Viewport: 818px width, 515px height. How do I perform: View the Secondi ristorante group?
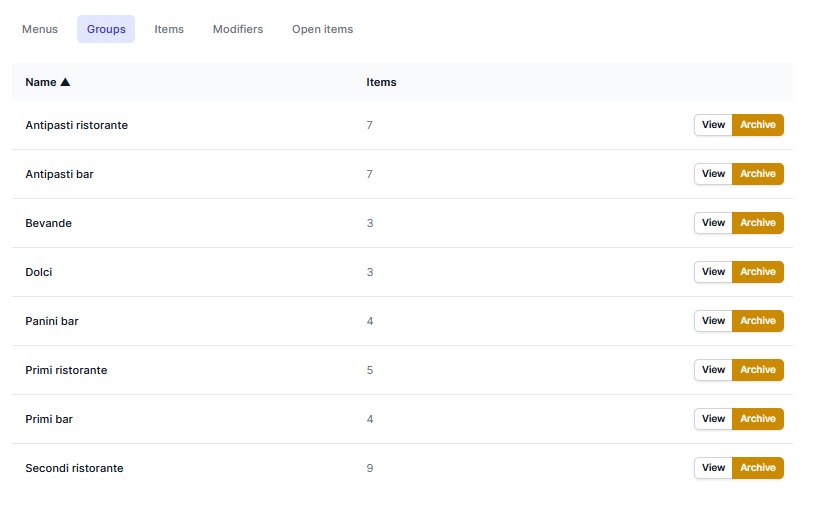713,468
